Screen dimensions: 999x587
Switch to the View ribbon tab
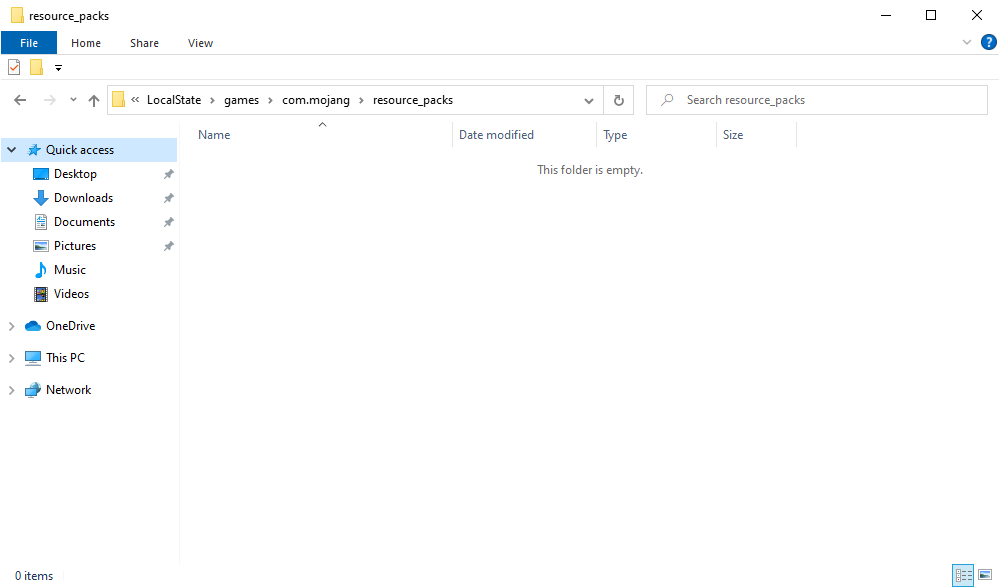[x=200, y=43]
